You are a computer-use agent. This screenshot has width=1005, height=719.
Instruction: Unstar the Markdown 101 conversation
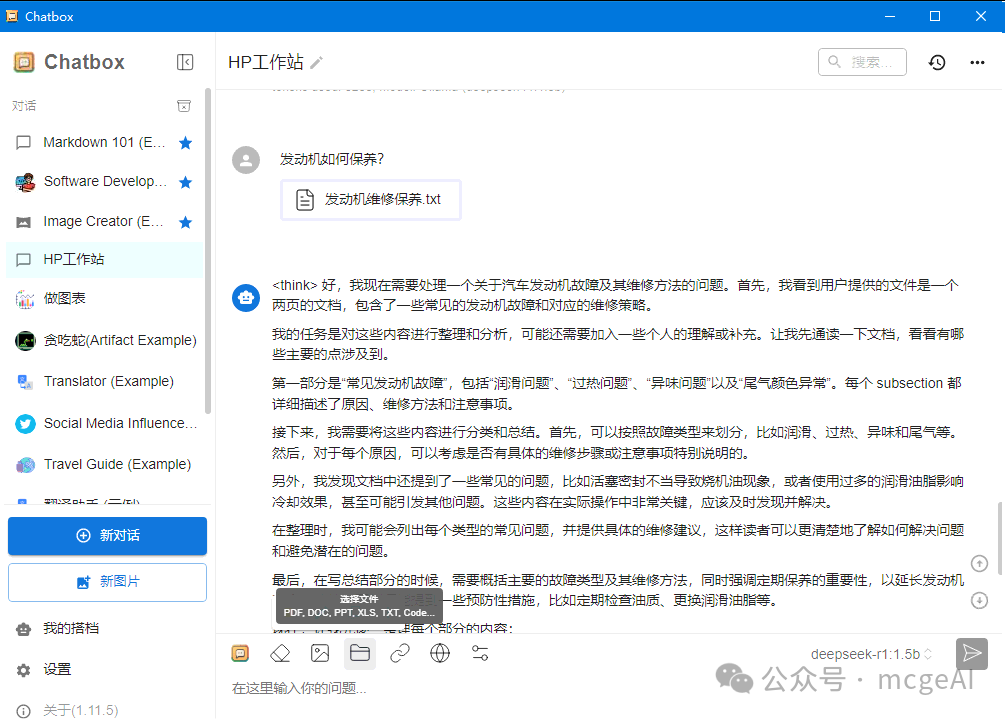click(x=185, y=142)
